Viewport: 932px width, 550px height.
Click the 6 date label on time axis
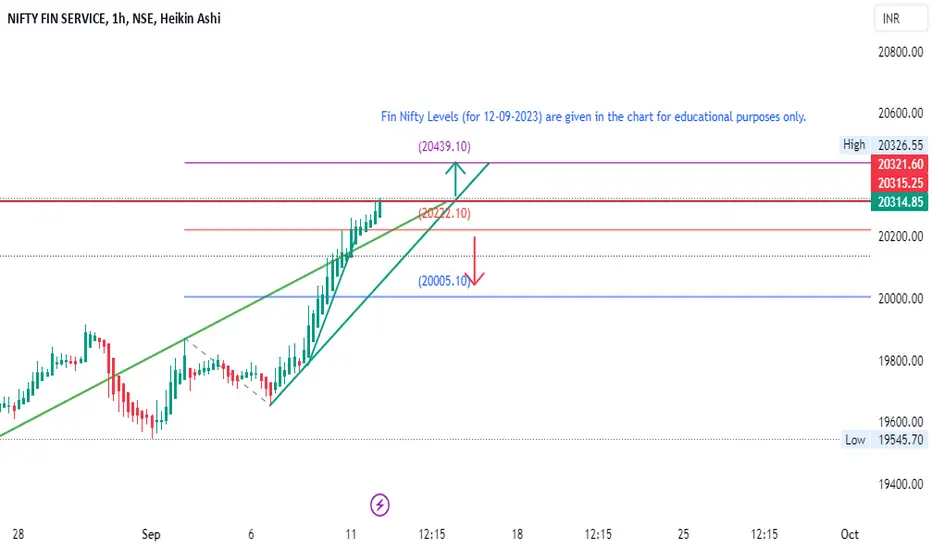pos(251,534)
